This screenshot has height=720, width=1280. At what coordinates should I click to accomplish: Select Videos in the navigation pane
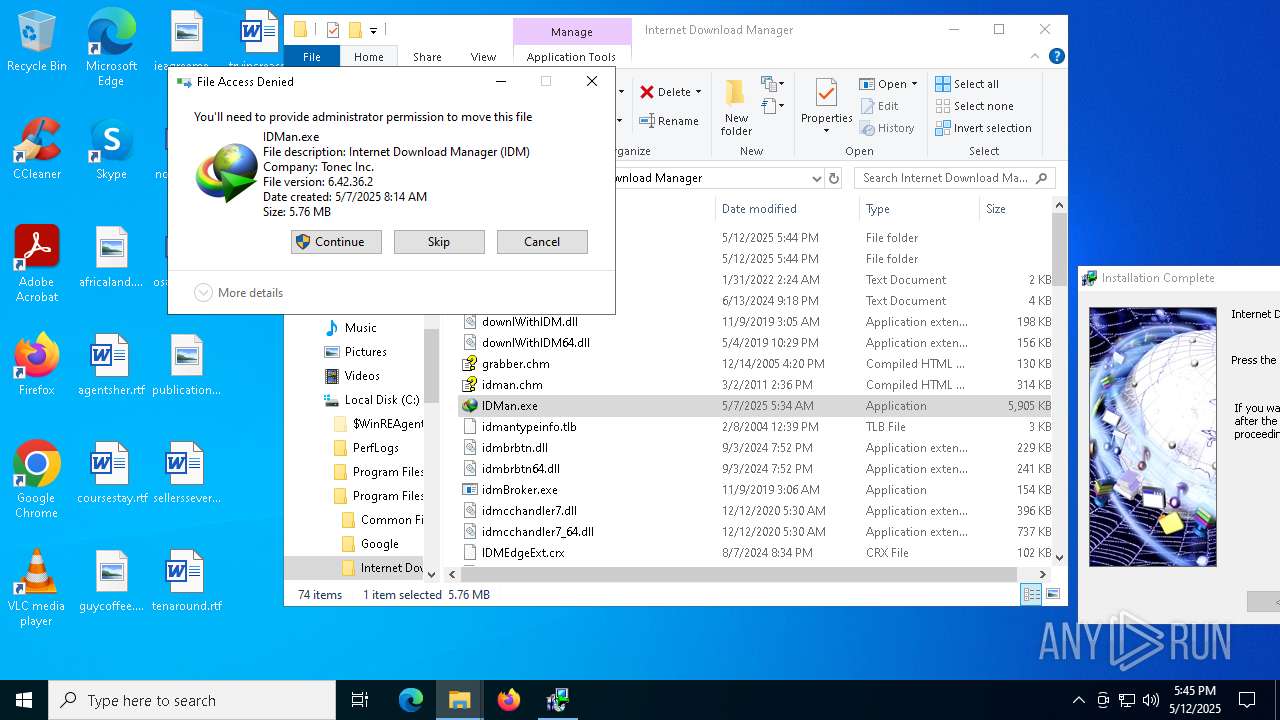[361, 376]
